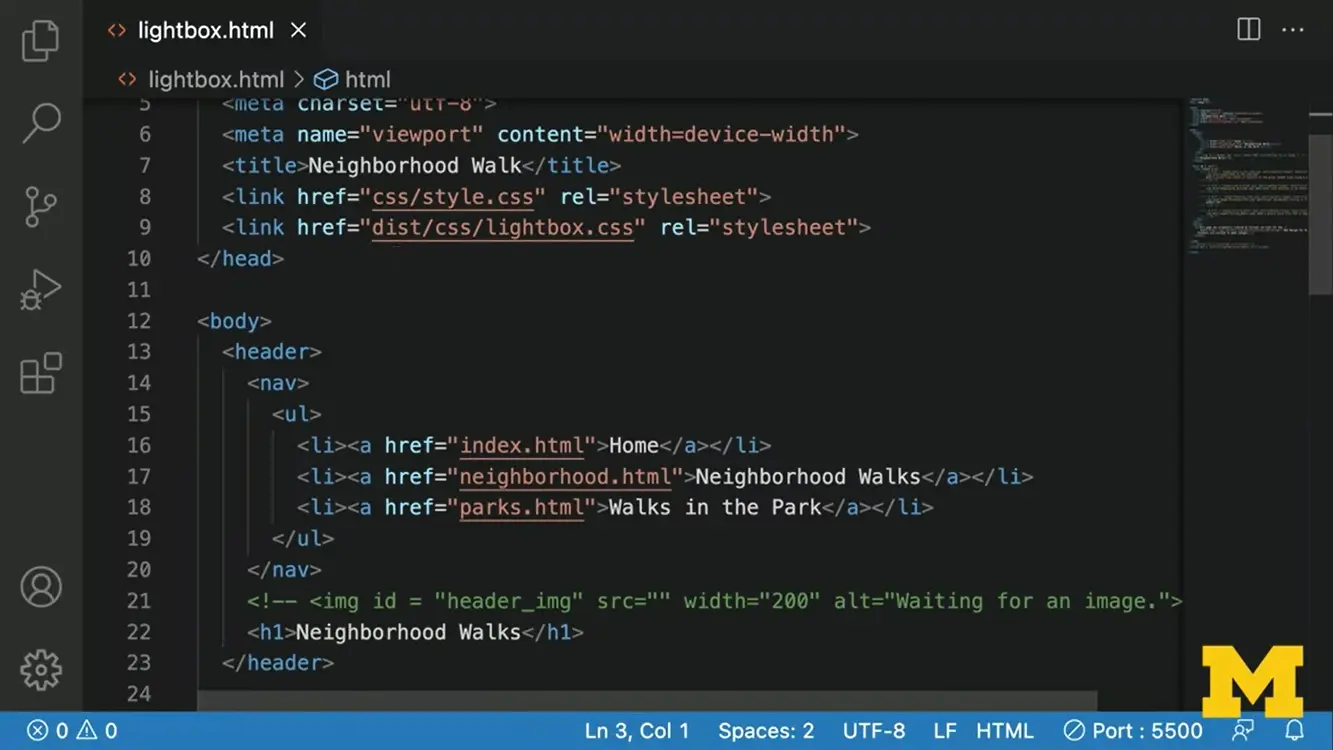The height and width of the screenshot is (750, 1333).
Task: Select UTF-8 encoding in status bar
Action: [x=874, y=731]
